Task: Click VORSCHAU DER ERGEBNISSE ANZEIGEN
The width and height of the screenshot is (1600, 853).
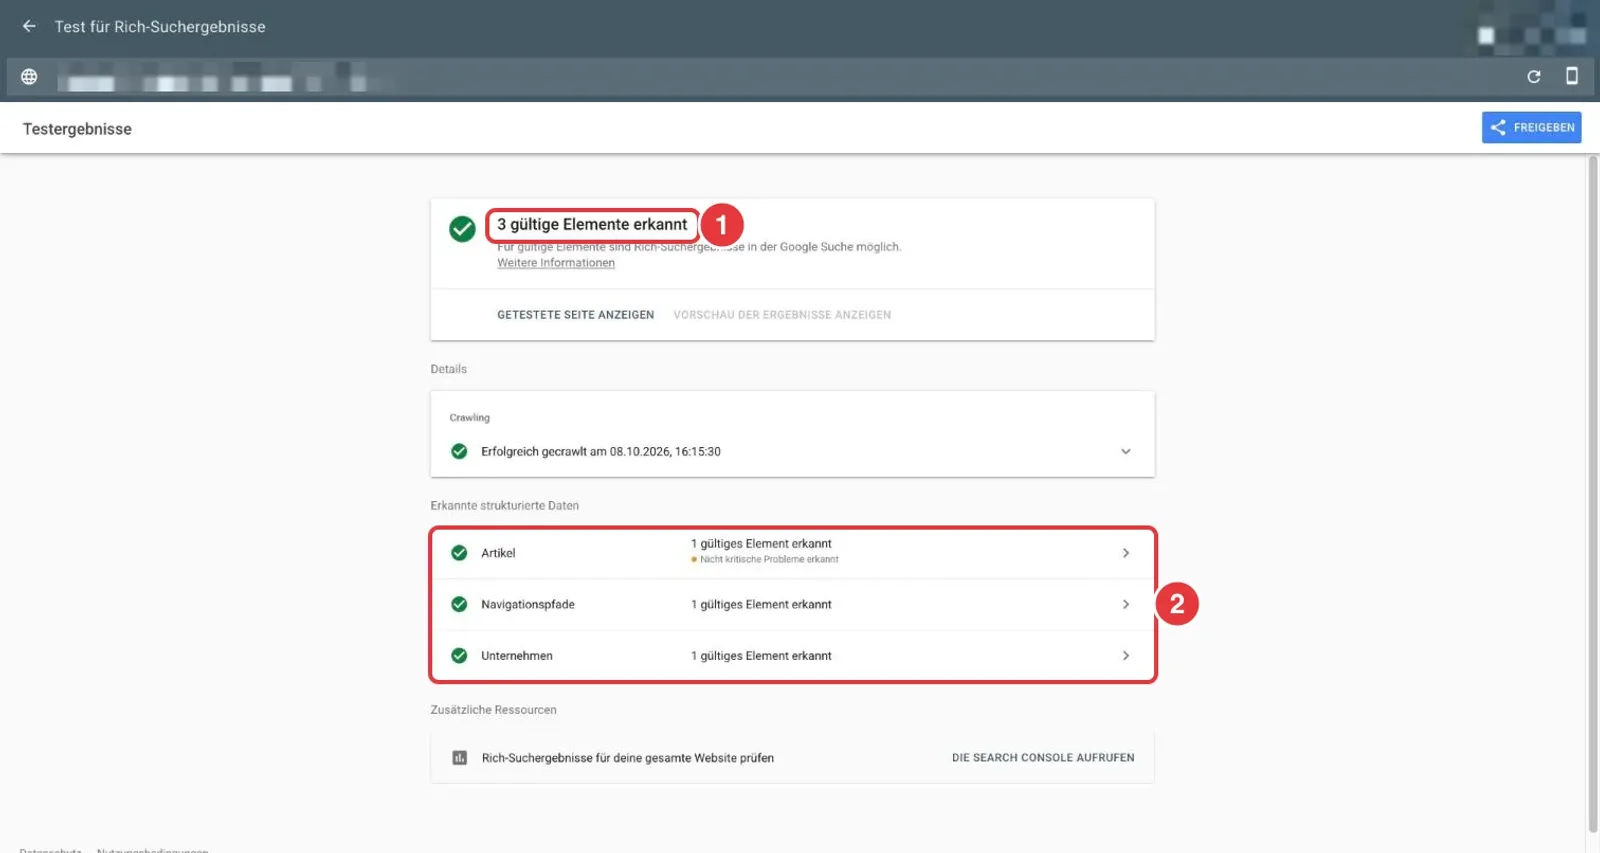Action: click(782, 315)
